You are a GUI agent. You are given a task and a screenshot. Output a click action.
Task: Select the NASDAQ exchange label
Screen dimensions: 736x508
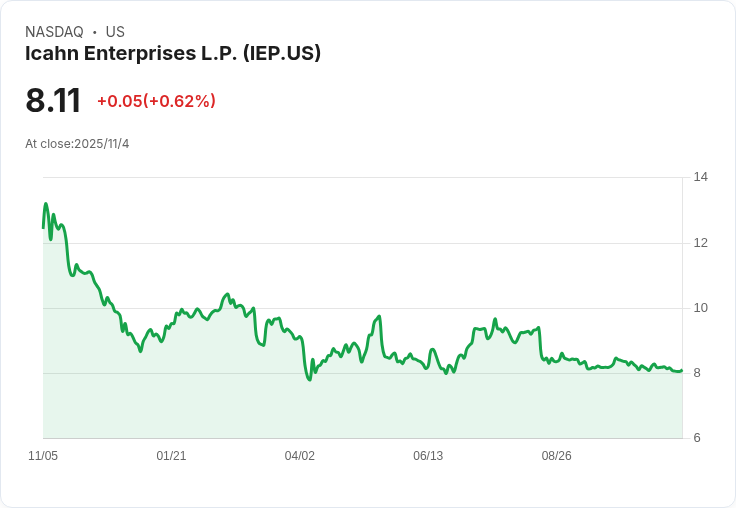[54, 32]
